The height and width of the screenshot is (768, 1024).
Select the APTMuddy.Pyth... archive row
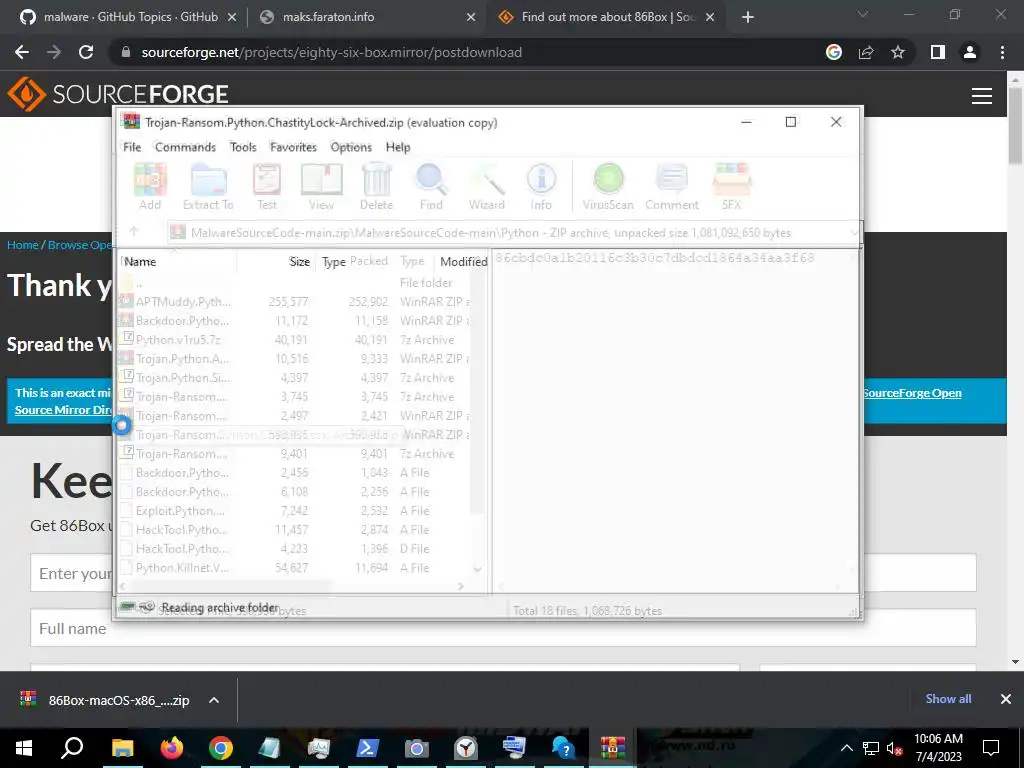coord(294,302)
